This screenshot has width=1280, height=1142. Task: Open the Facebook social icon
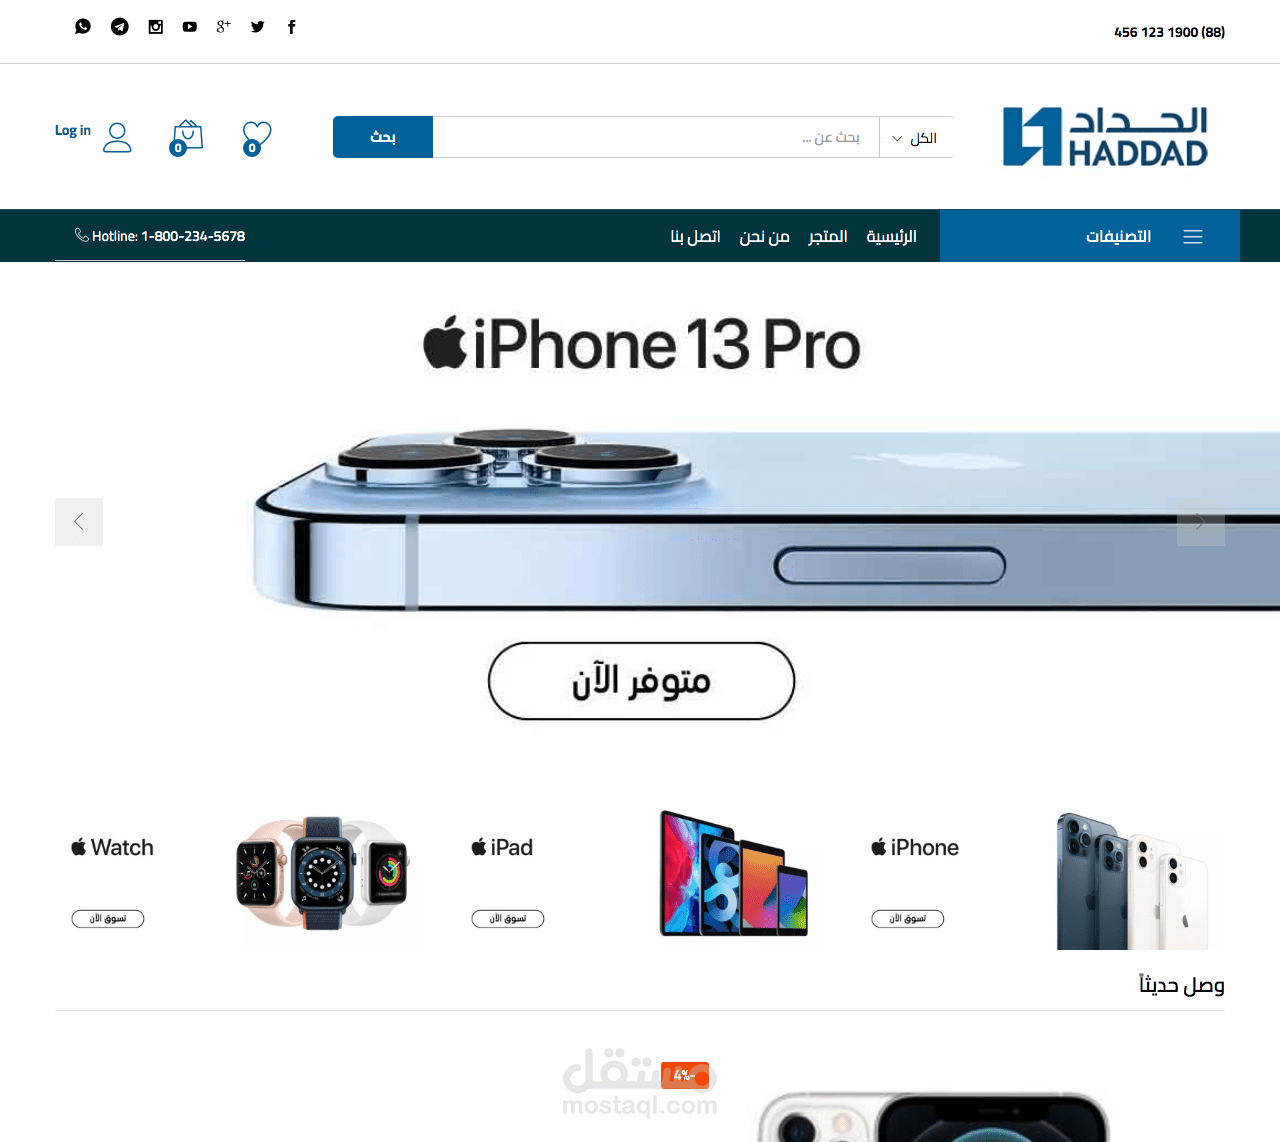pyautogui.click(x=292, y=27)
